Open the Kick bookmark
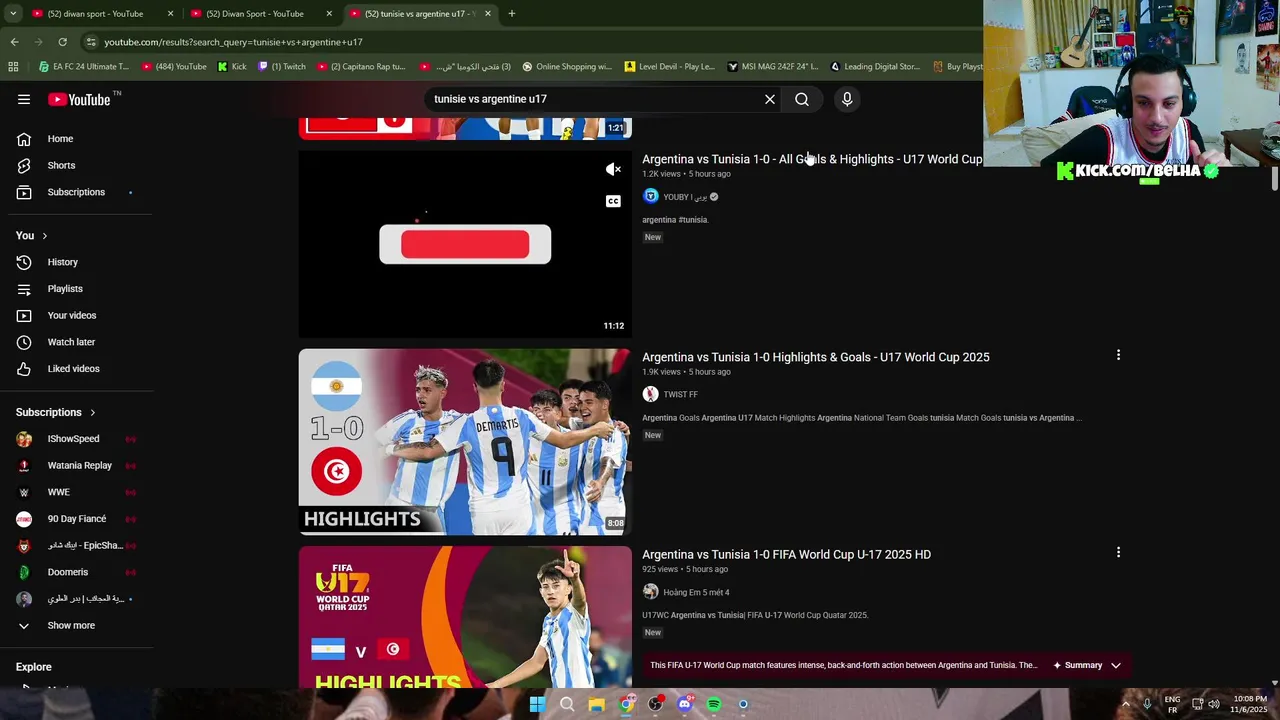The height and width of the screenshot is (720, 1280). tap(232, 67)
